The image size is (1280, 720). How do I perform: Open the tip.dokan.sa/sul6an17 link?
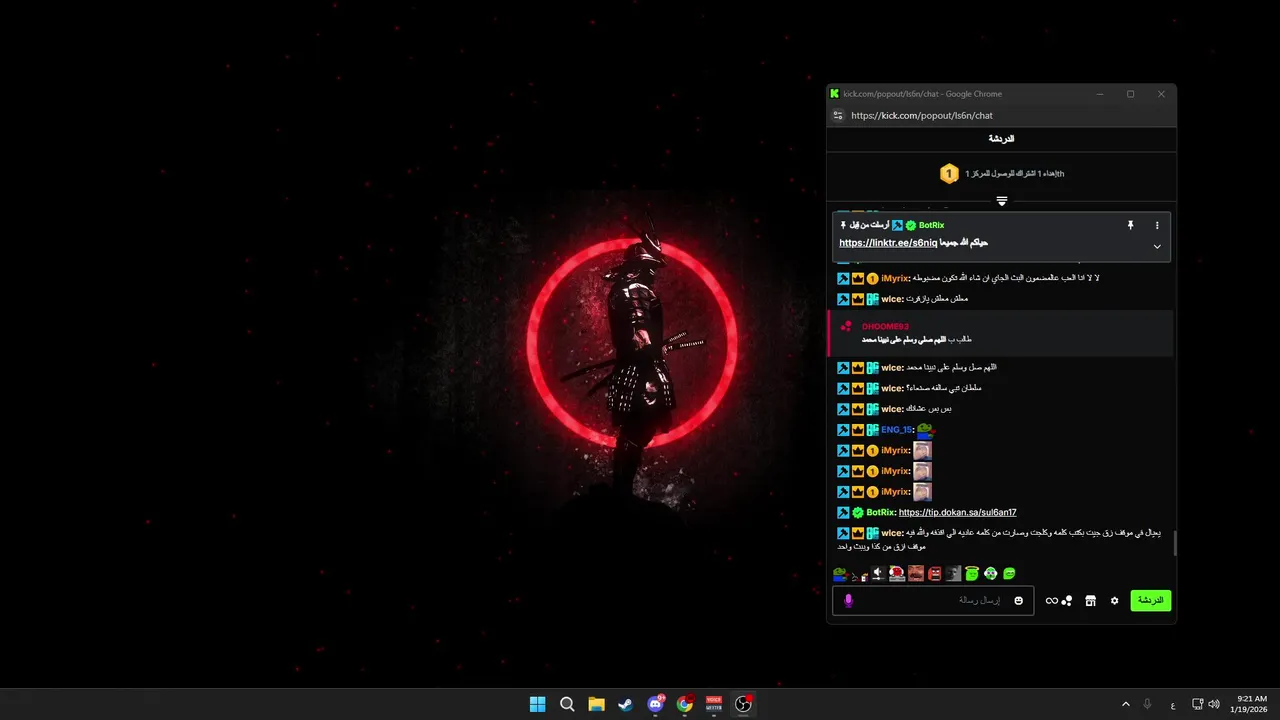[957, 512]
